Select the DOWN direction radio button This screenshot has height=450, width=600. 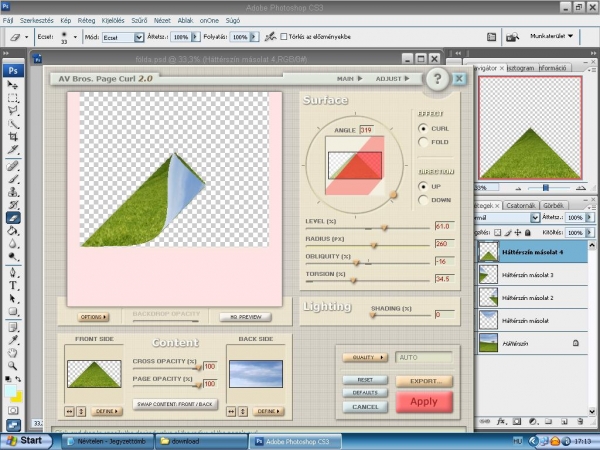423,200
